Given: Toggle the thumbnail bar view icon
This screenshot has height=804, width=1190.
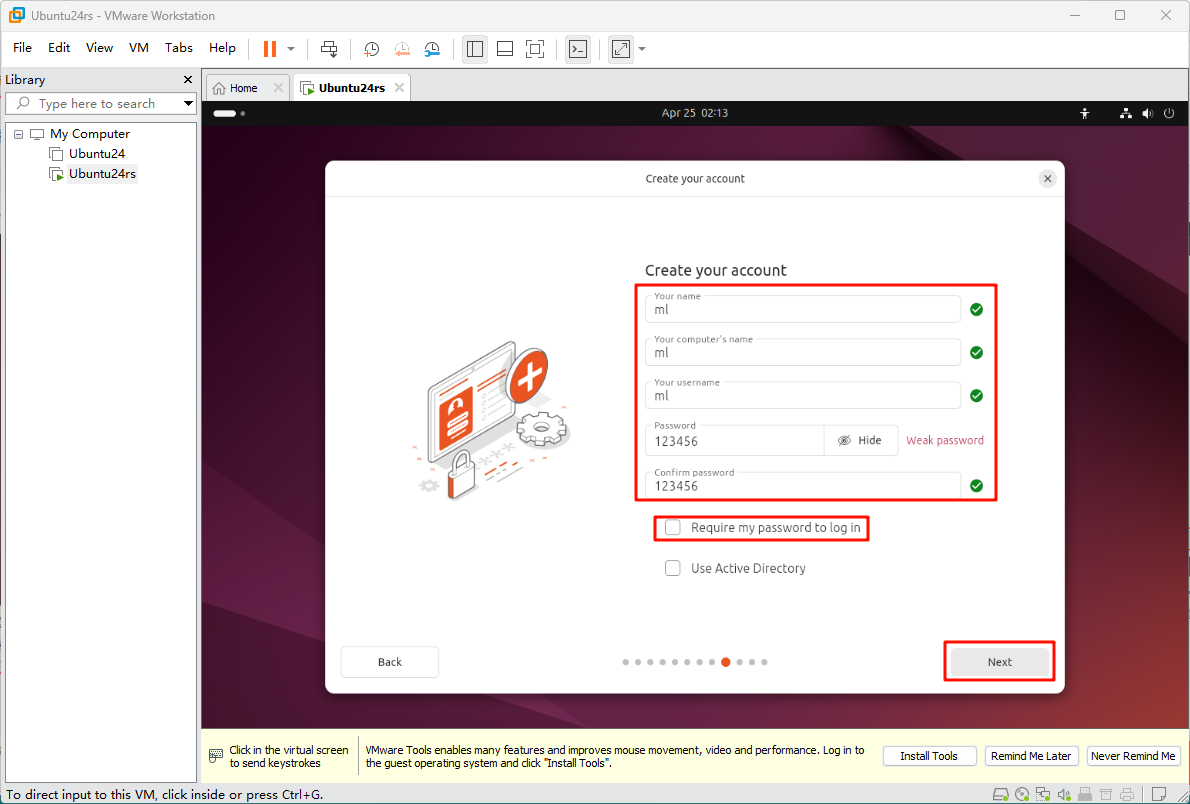Looking at the screenshot, I should (505, 49).
